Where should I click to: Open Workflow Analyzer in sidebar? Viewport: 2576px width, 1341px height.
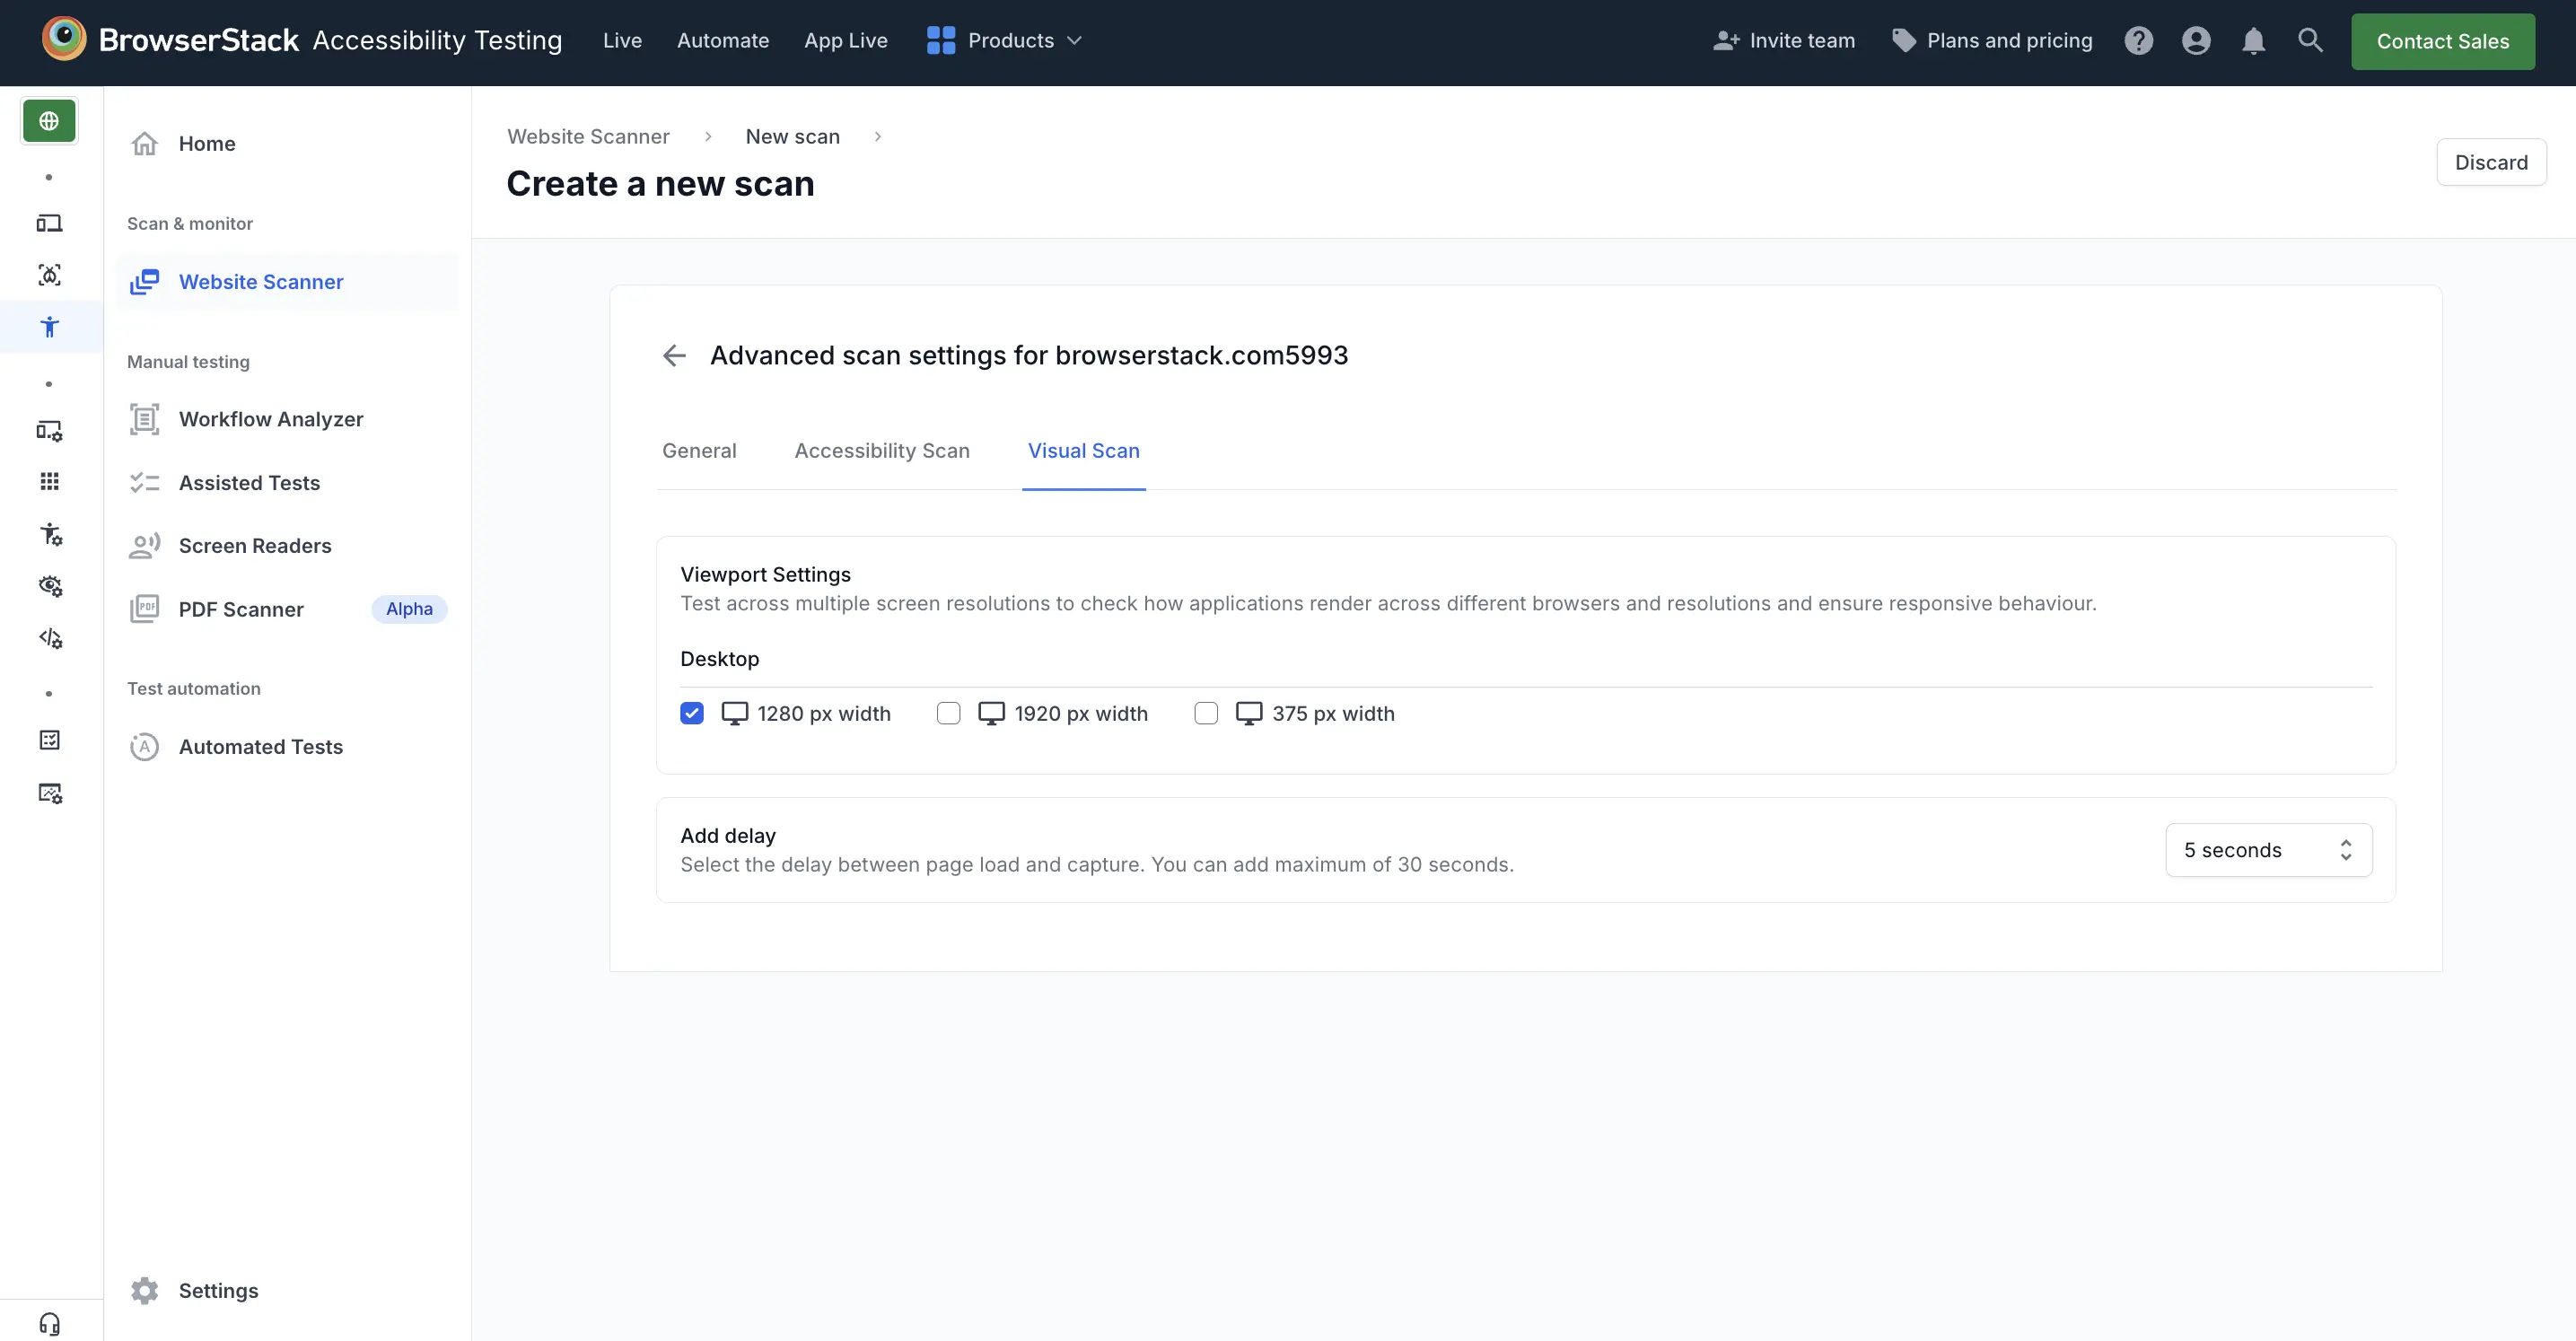click(270, 419)
